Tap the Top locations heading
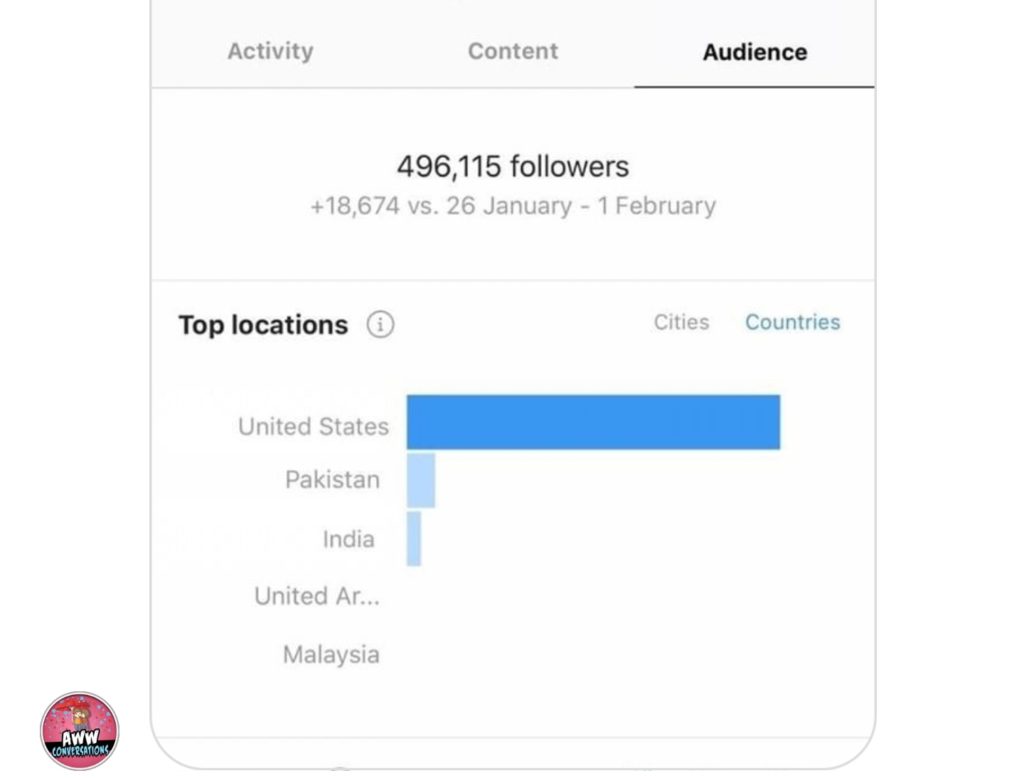This screenshot has width=1024, height=778. 263,325
